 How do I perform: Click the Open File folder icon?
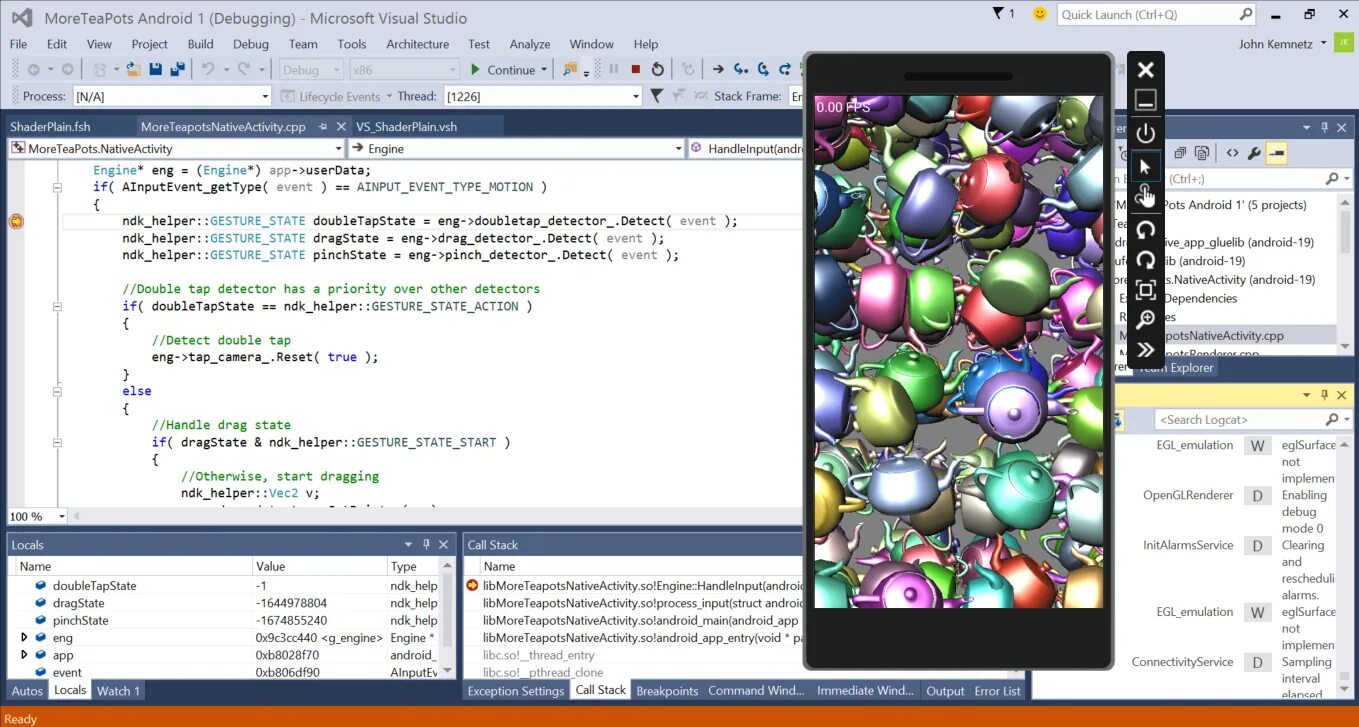[134, 70]
